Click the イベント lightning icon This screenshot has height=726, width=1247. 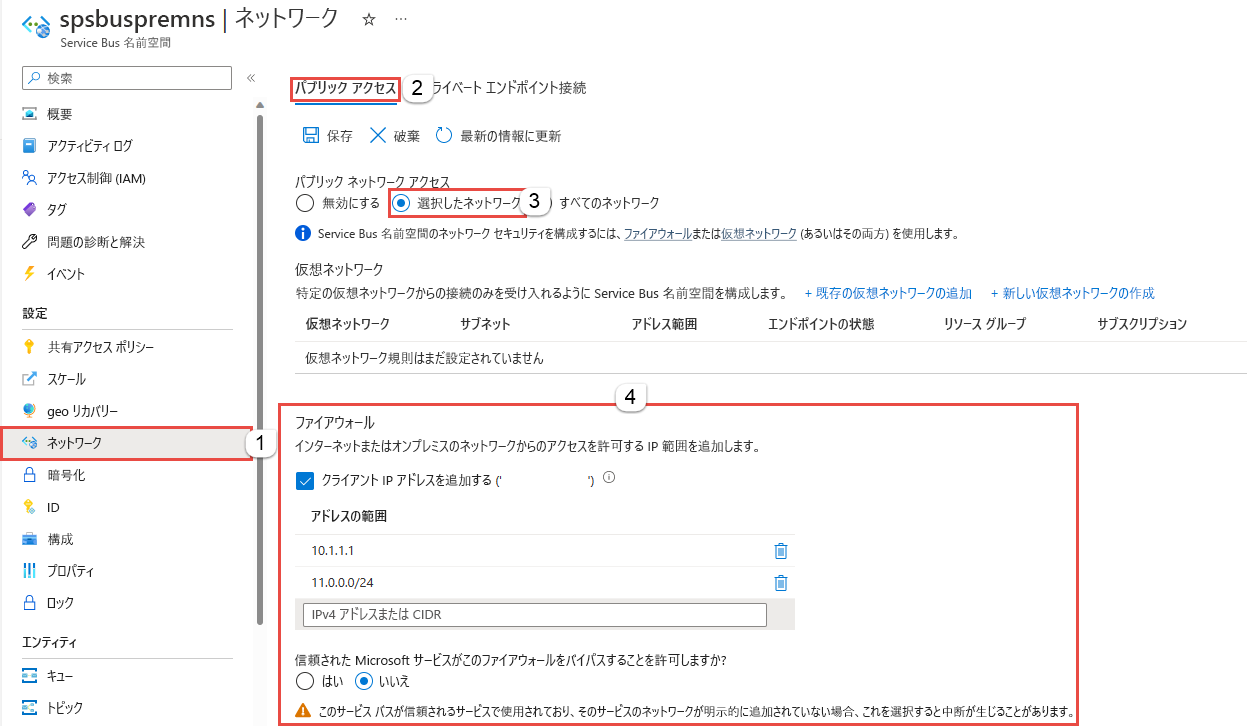coord(30,274)
